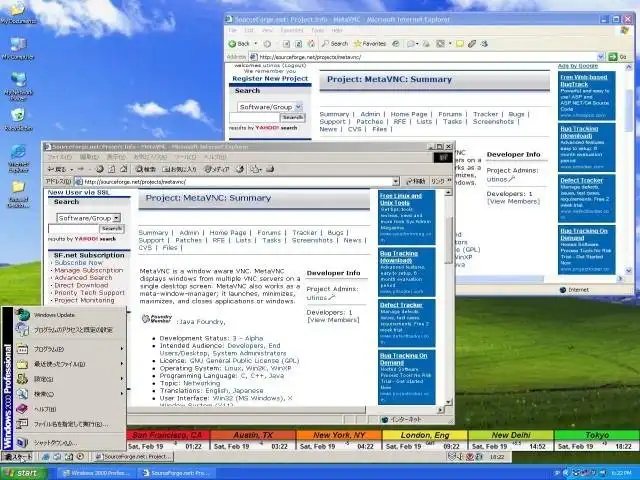The height and width of the screenshot is (480, 640).
Task: Open the Software/Group dropdown in the rear window
Action: coord(270,107)
